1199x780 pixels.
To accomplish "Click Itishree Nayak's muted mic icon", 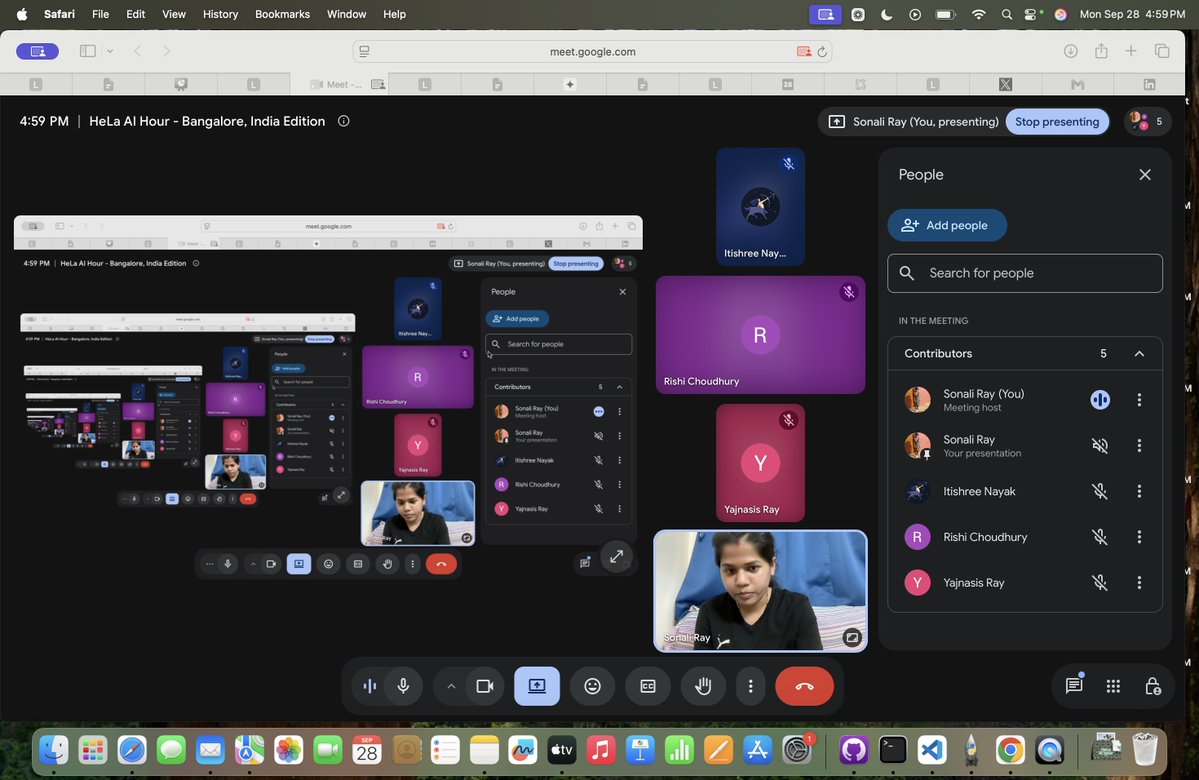I will [1100, 491].
